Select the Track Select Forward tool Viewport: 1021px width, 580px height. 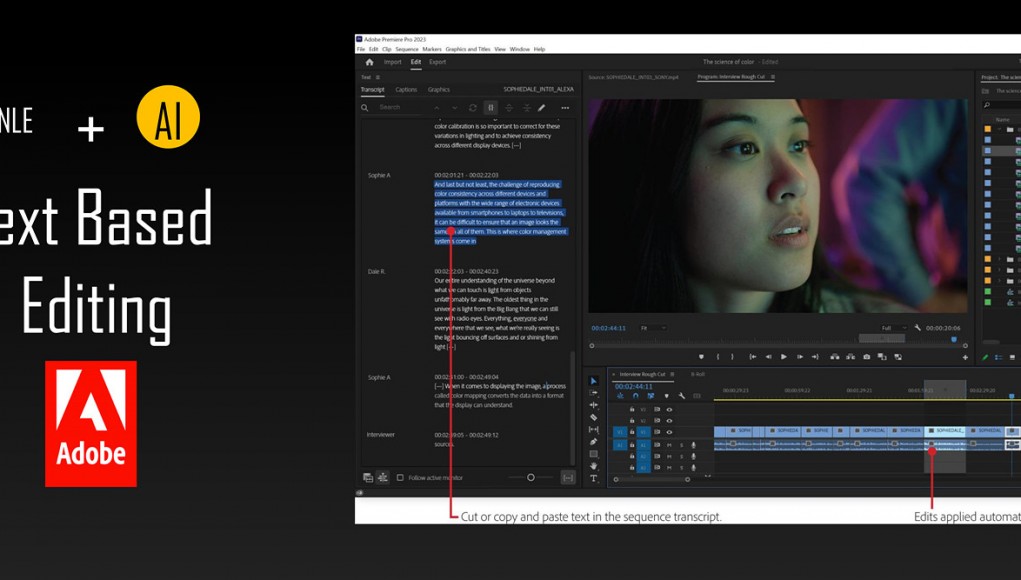(593, 393)
